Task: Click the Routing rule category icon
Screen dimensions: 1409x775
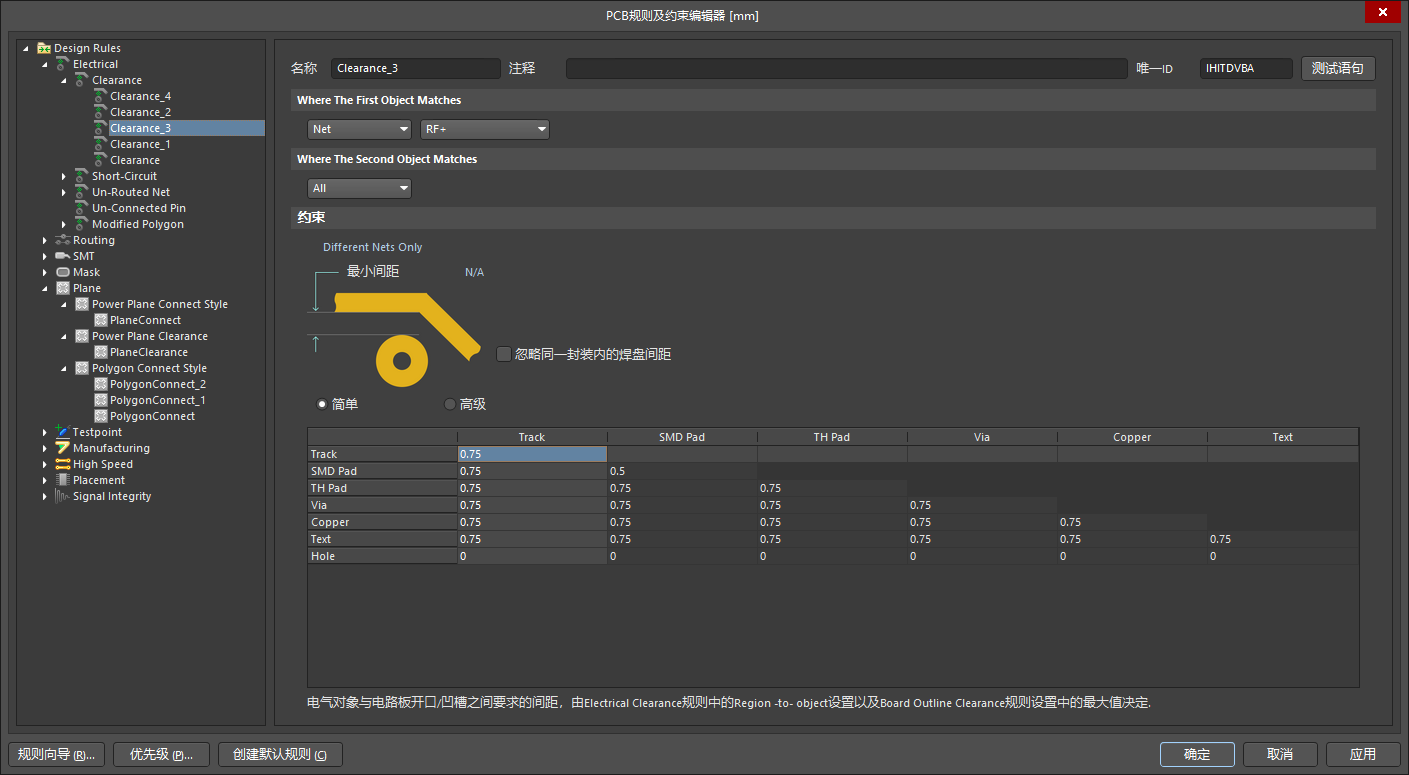Action: click(x=63, y=240)
